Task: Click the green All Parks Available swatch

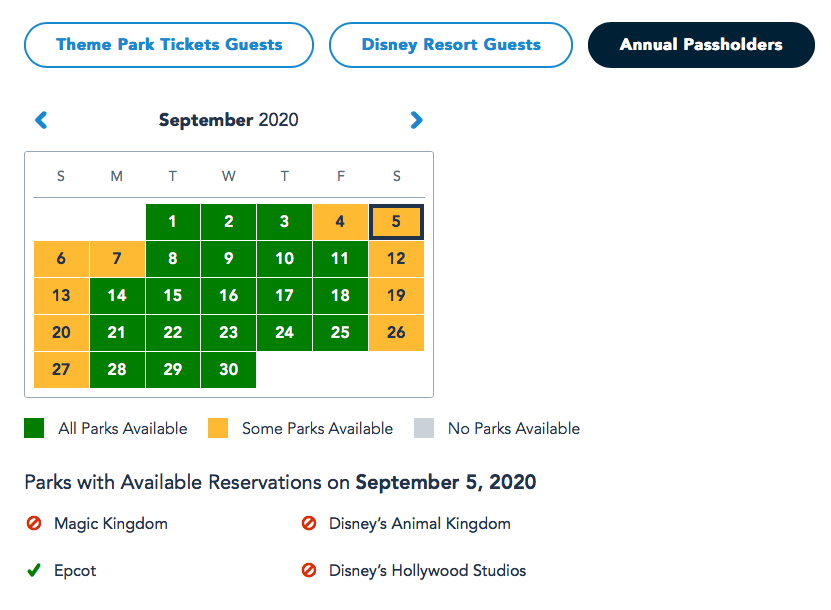Action: (35, 429)
